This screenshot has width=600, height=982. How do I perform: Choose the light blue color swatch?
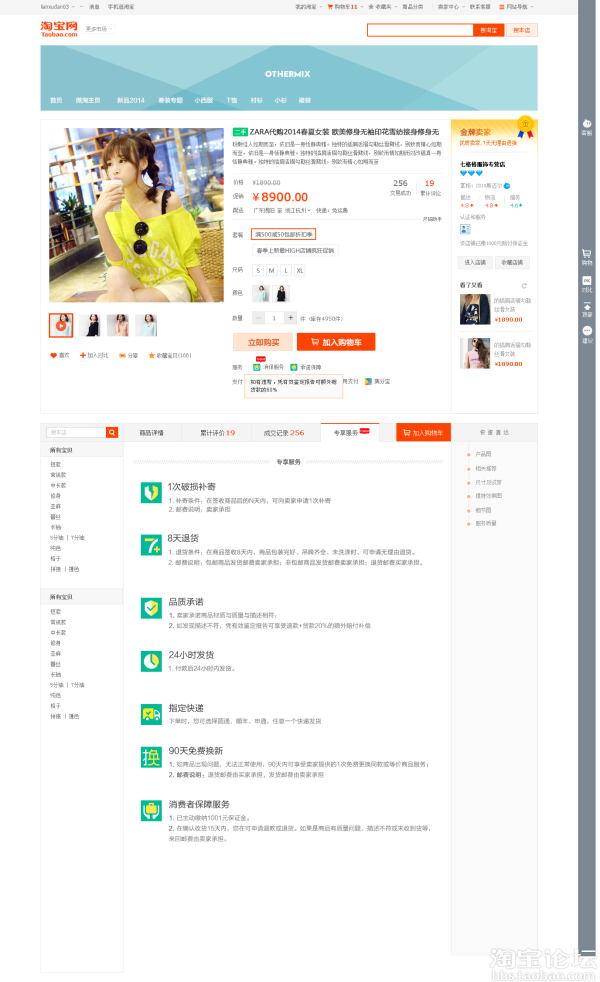[261, 294]
